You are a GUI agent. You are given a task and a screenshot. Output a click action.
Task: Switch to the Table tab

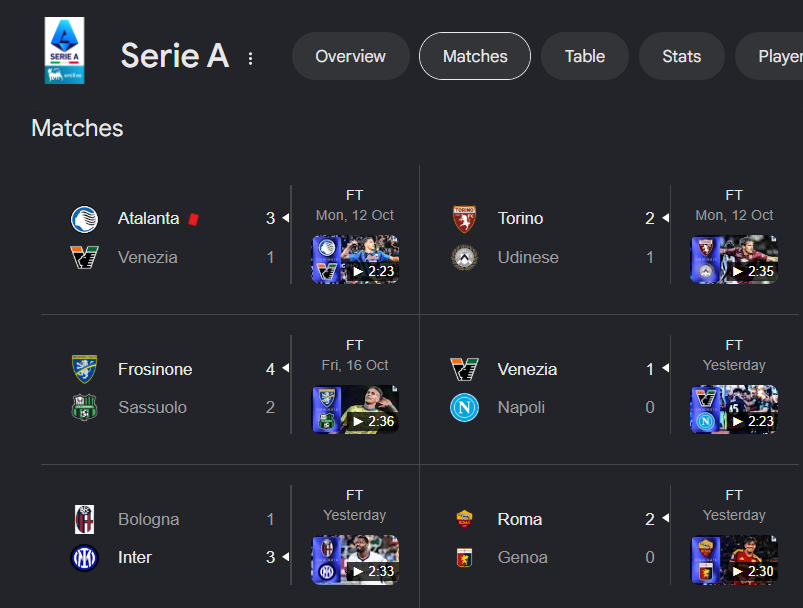(x=585, y=56)
